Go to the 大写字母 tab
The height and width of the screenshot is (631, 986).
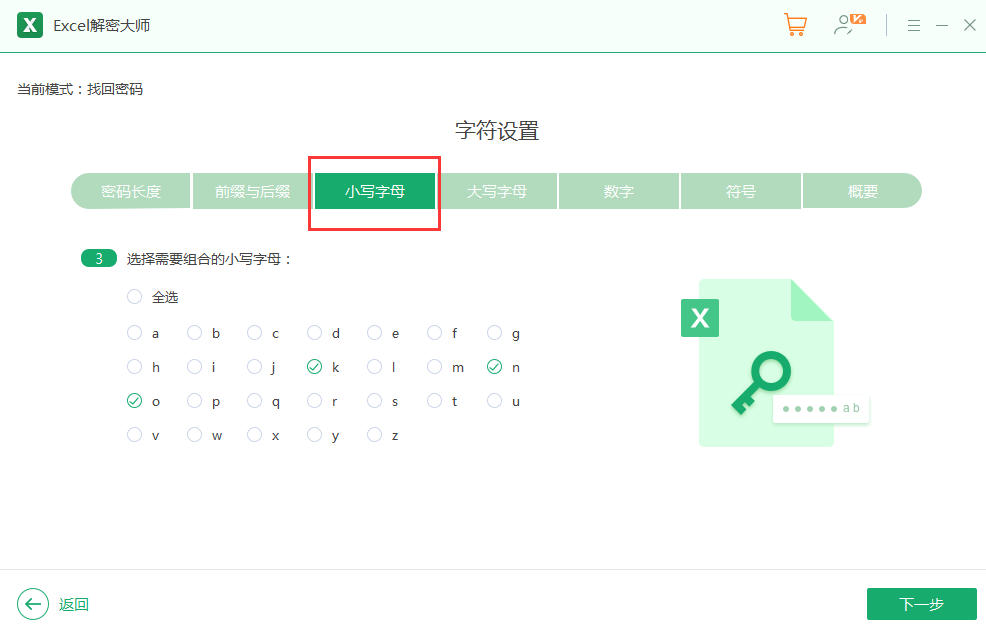tap(497, 191)
